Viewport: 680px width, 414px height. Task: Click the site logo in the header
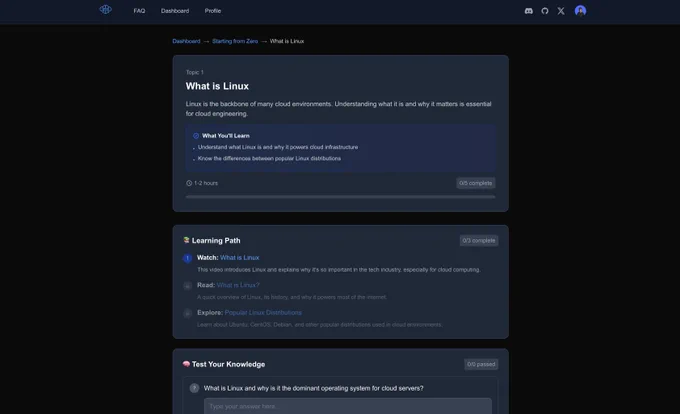click(x=105, y=10)
